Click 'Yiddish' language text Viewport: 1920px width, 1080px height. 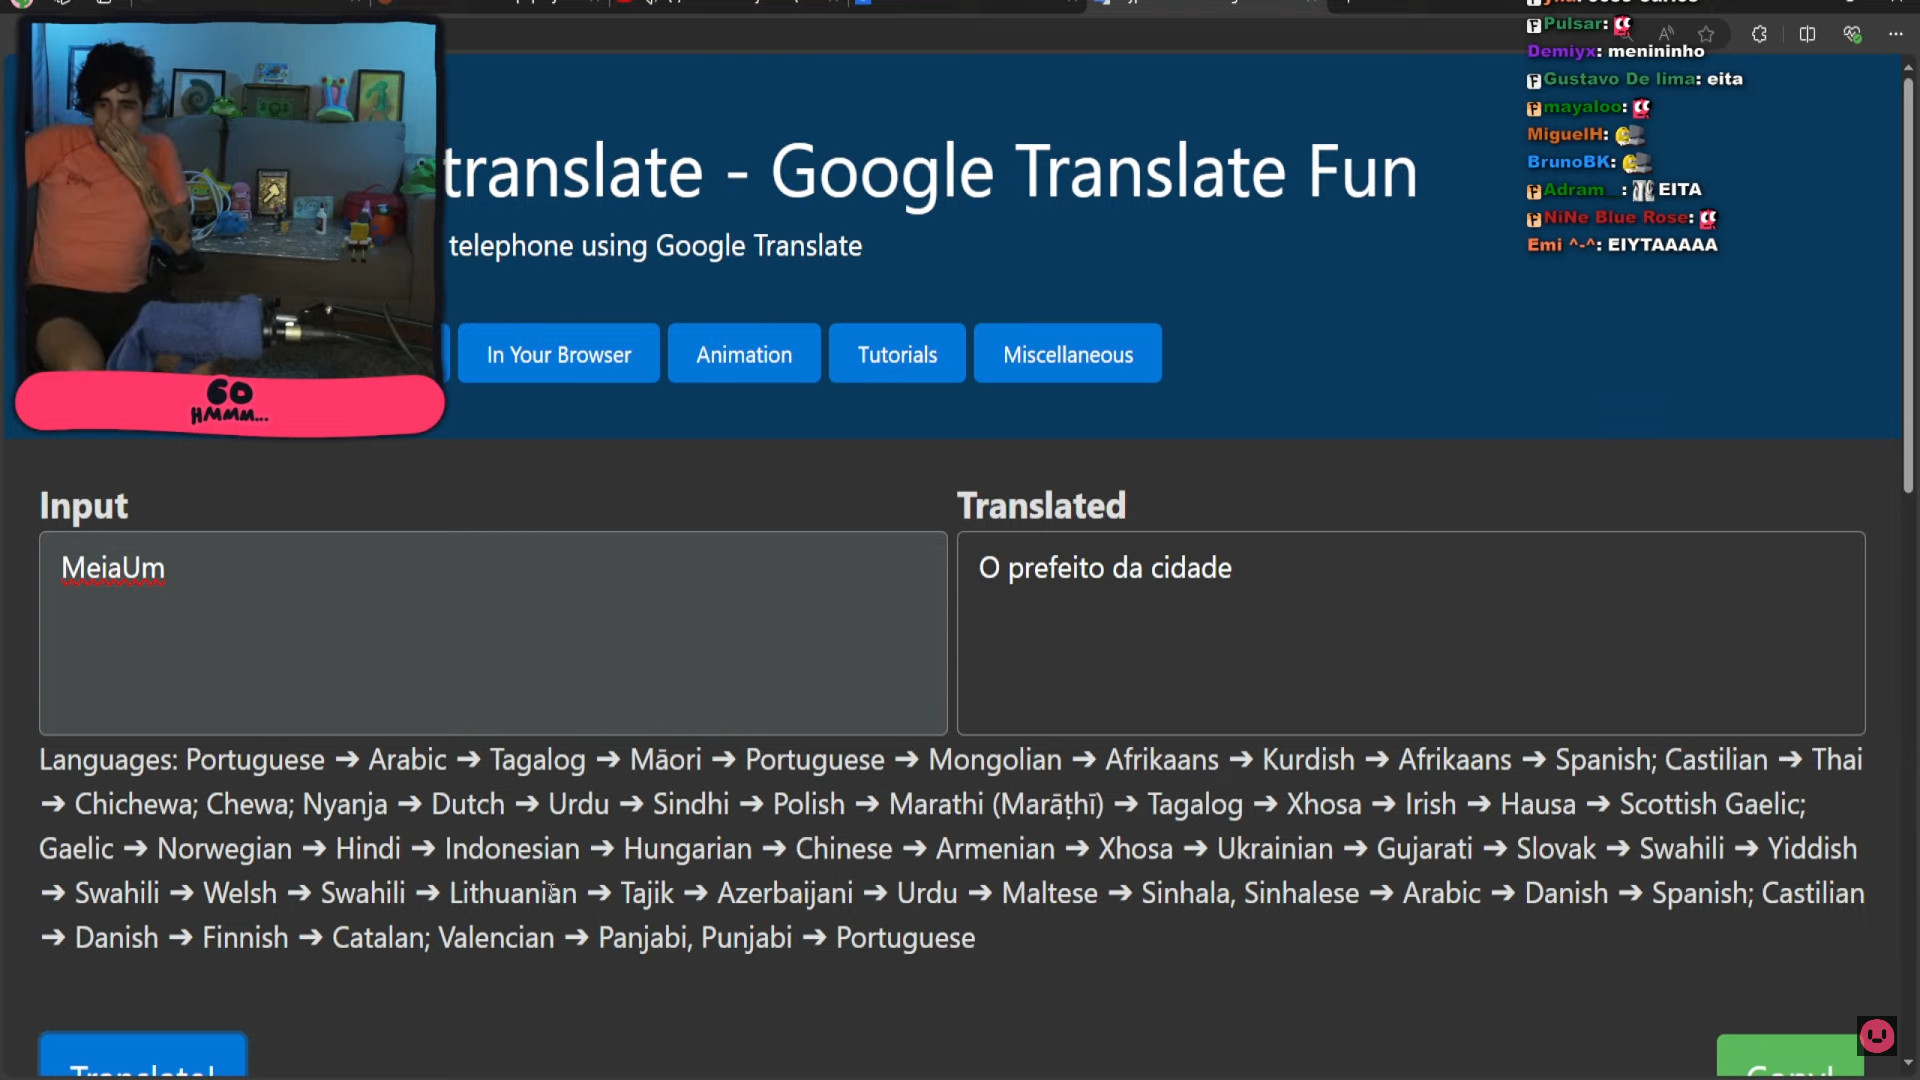click(x=1812, y=849)
